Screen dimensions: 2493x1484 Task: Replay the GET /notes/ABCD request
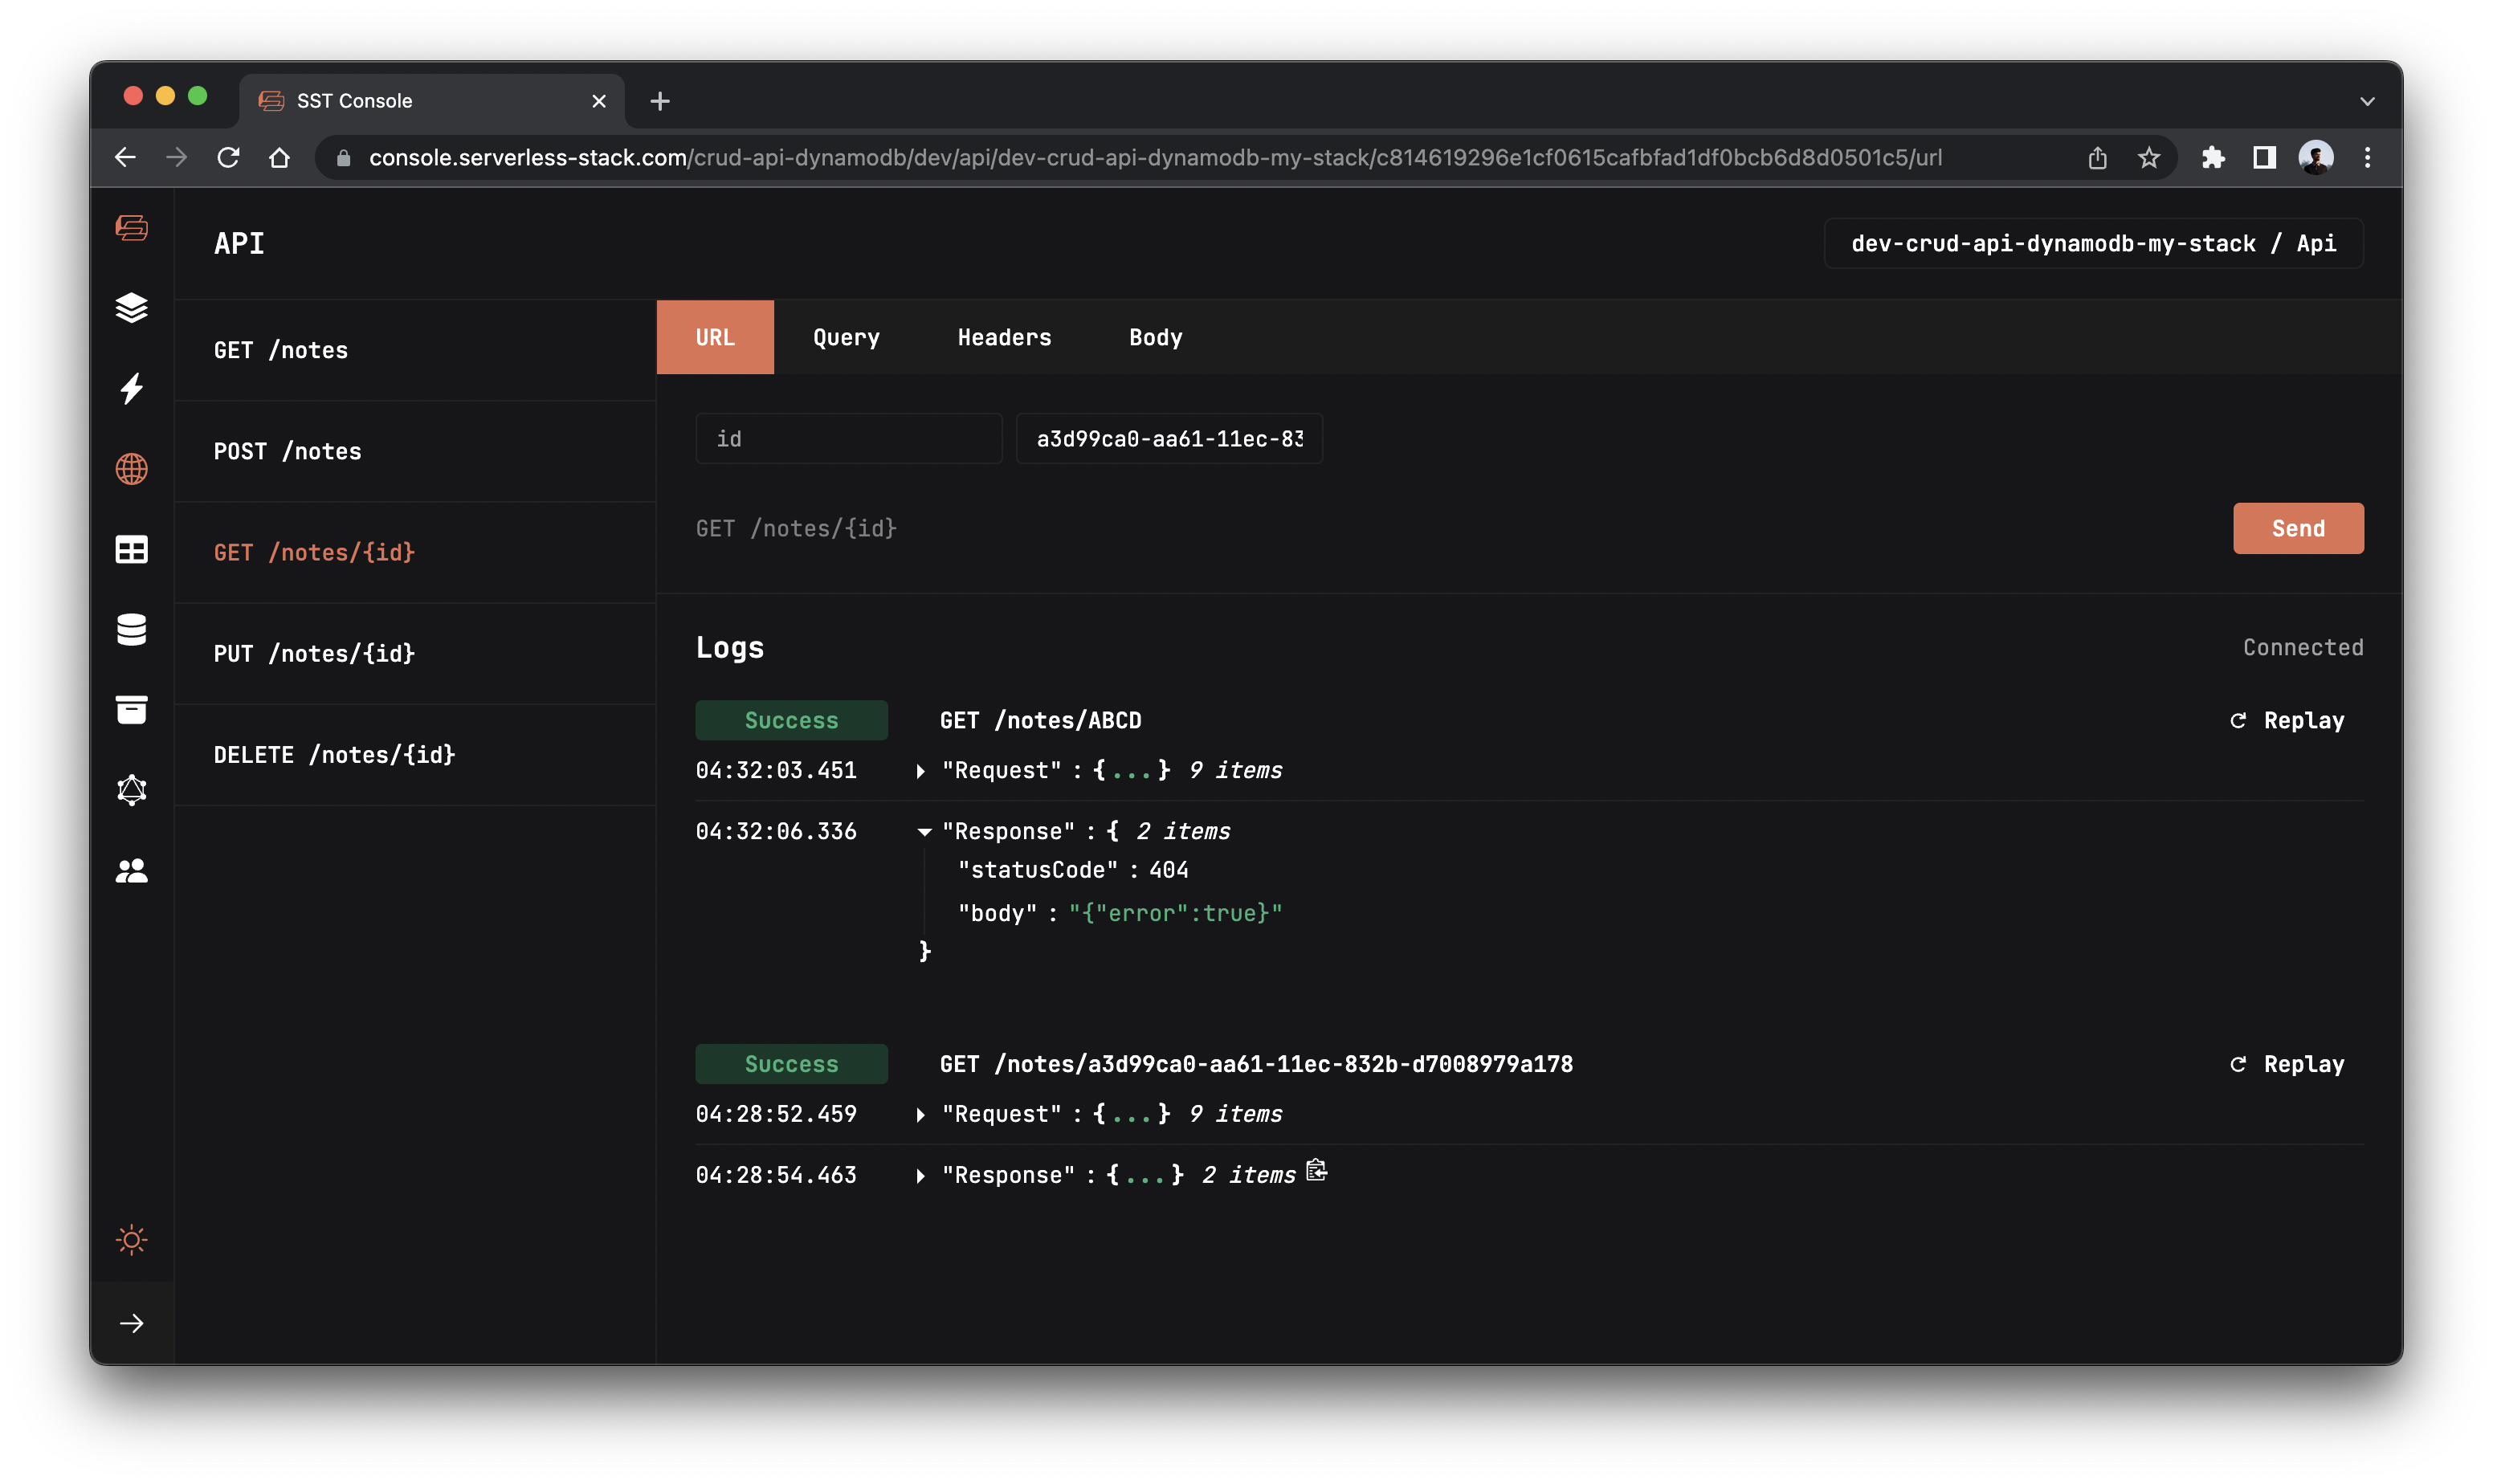pos(2287,719)
